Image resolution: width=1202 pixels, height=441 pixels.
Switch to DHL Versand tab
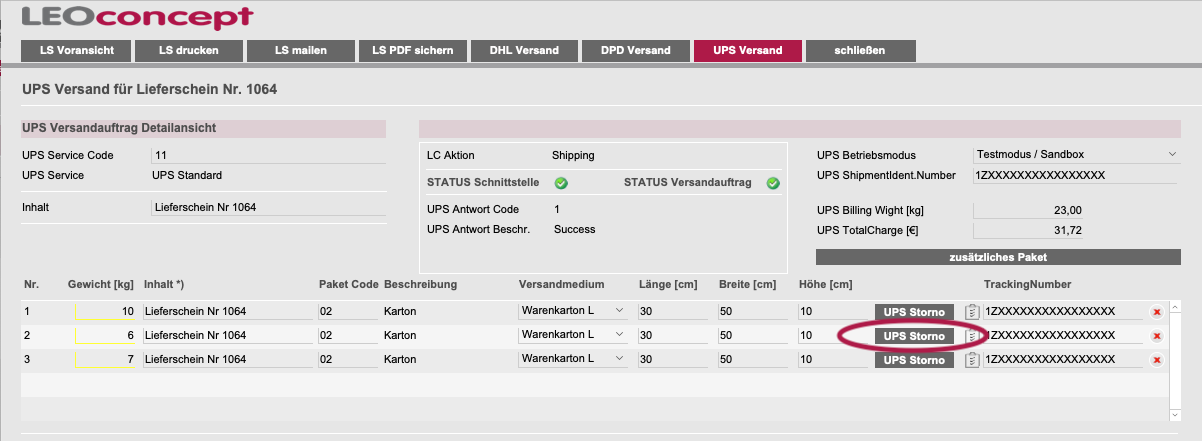point(524,51)
